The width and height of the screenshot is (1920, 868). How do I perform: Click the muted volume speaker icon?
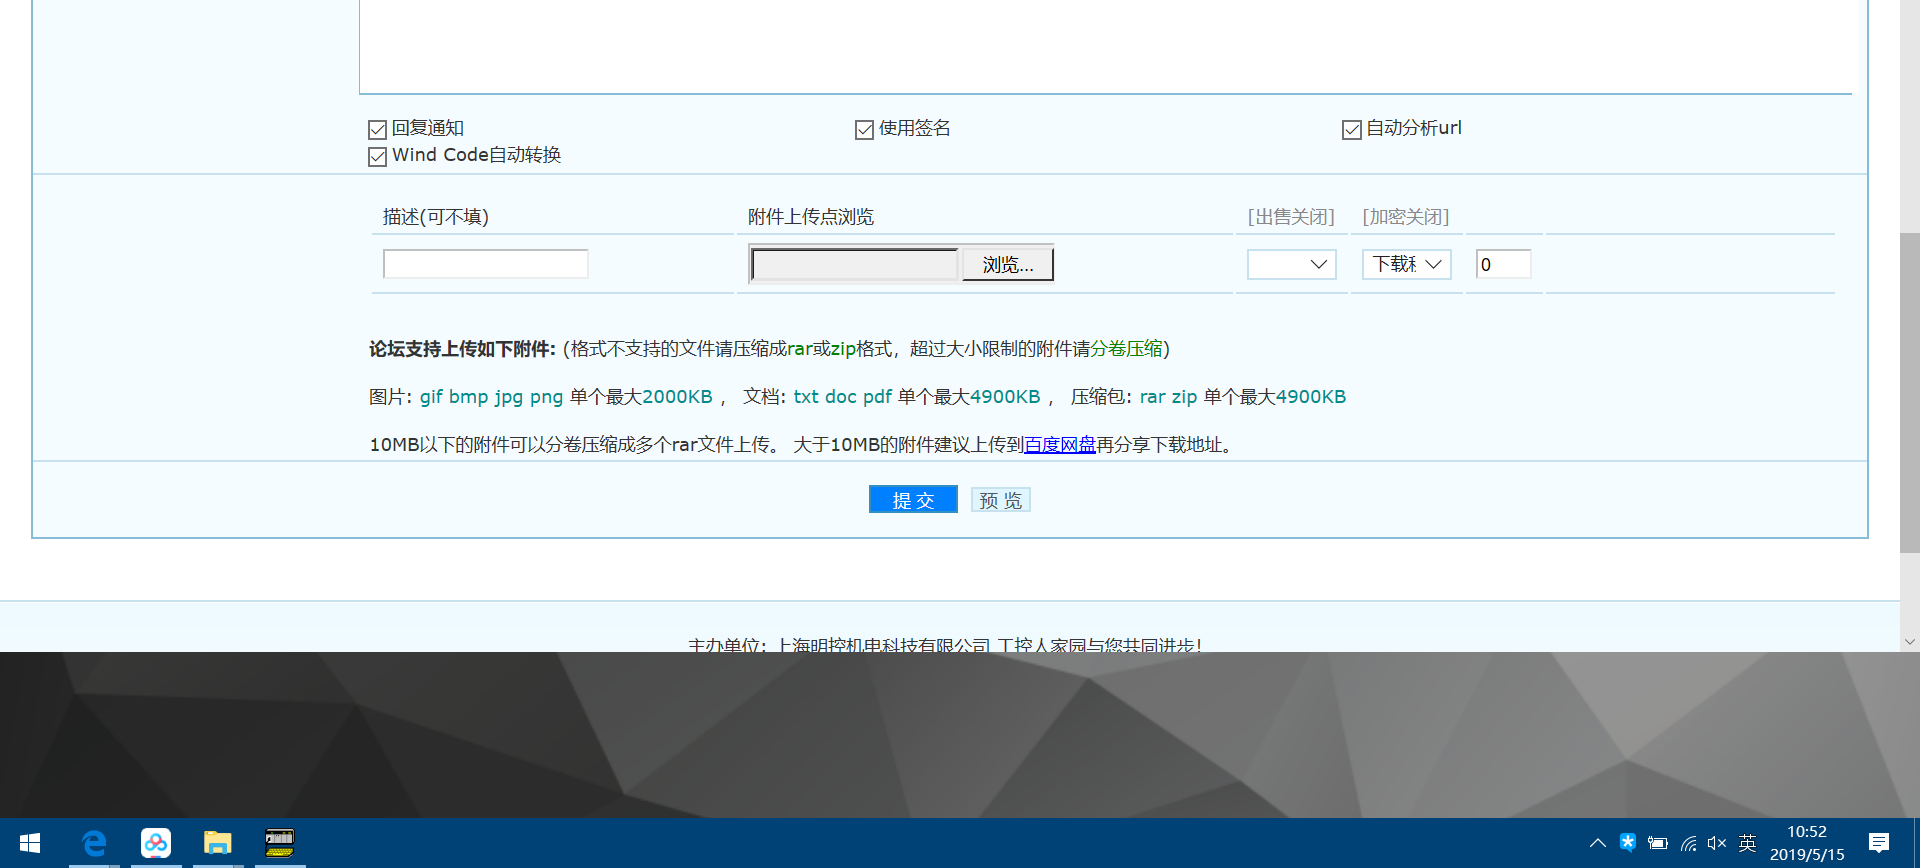[x=1717, y=843]
